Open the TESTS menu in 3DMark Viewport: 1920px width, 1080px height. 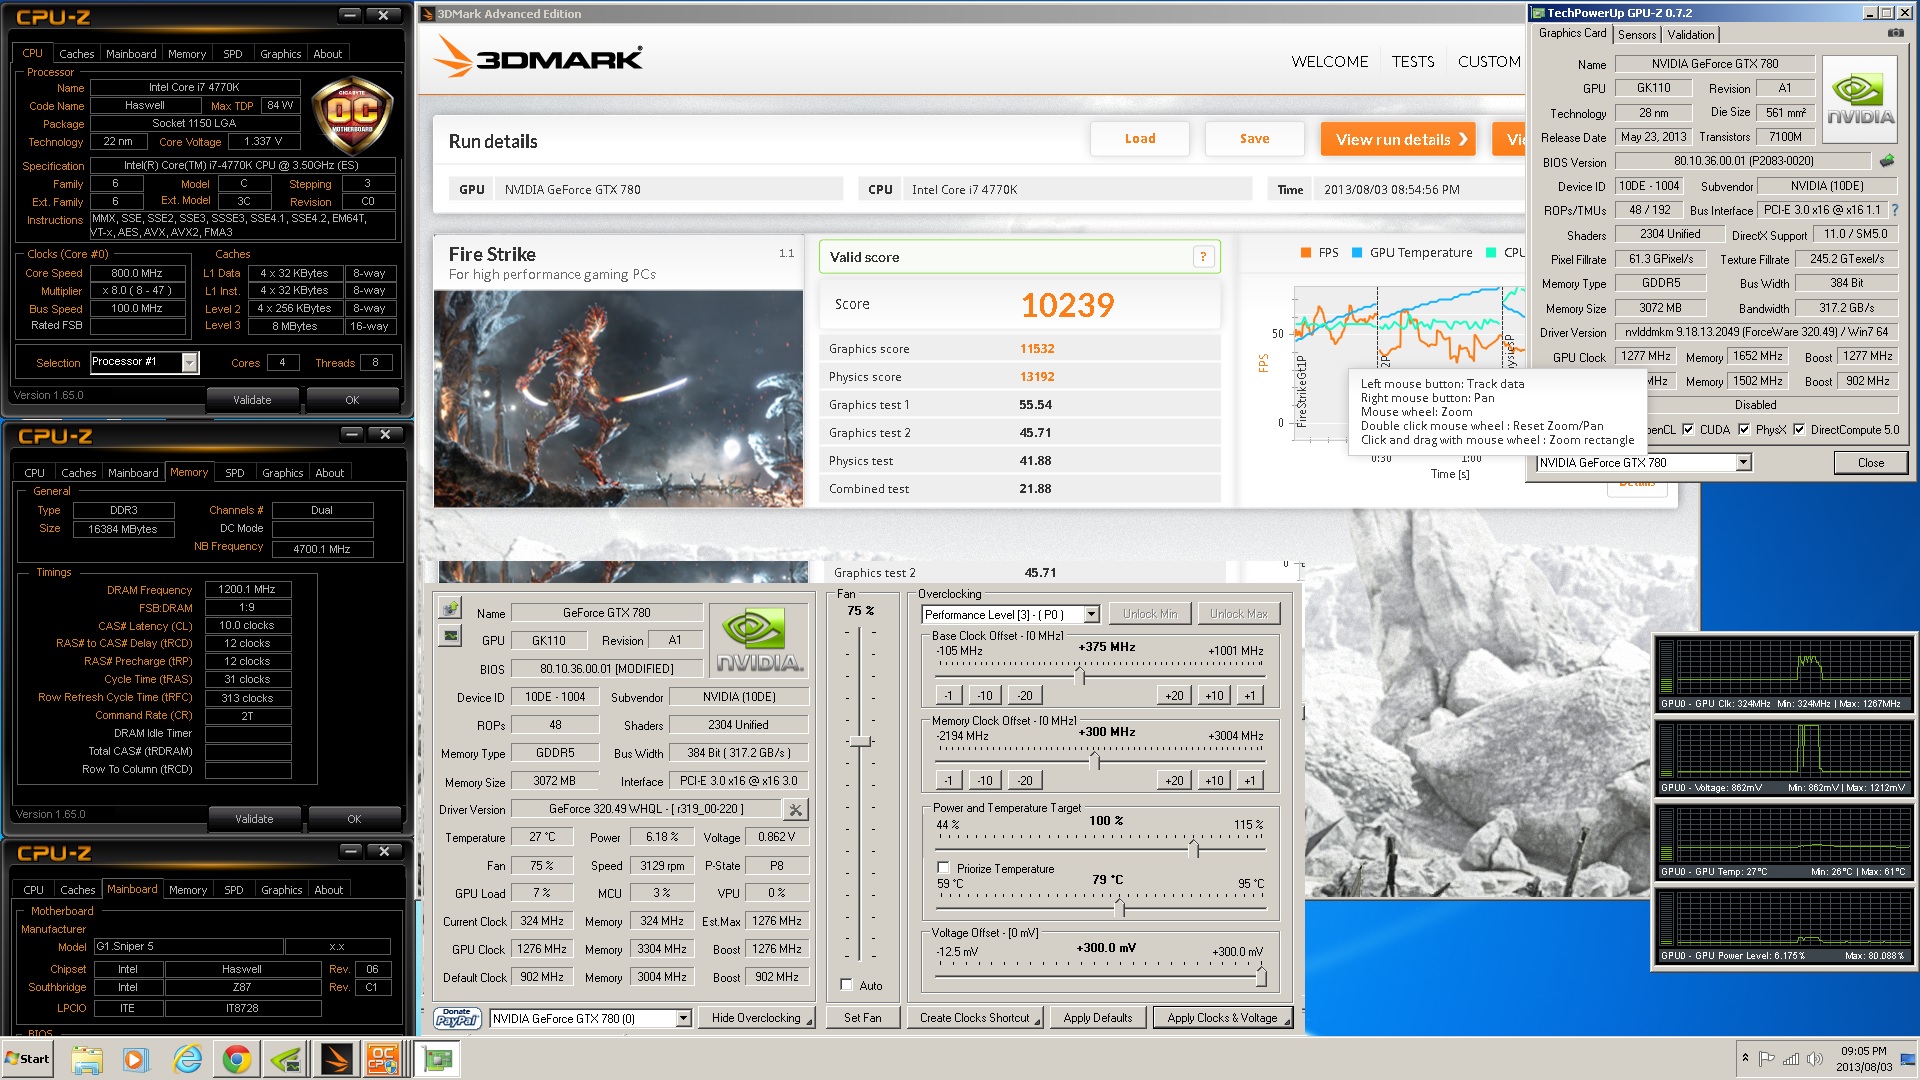coord(1412,61)
